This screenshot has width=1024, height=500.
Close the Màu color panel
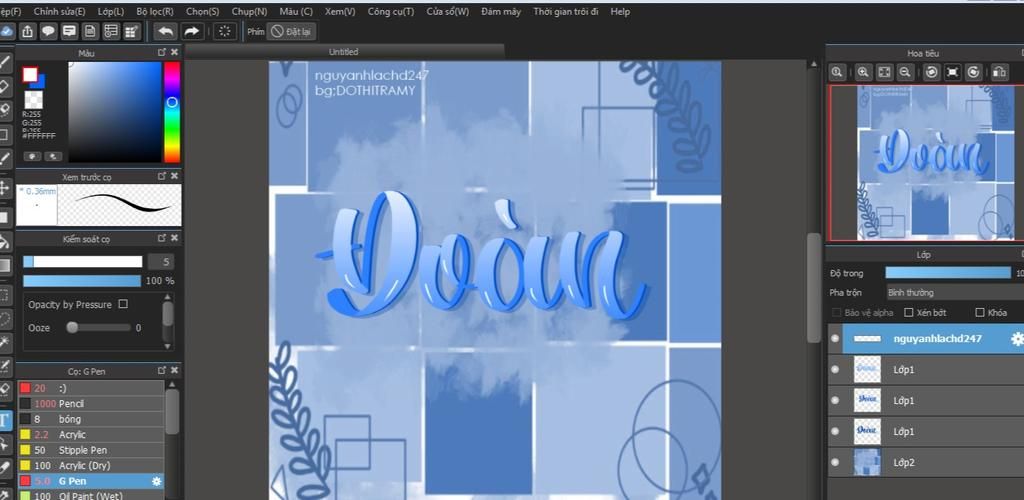174,52
